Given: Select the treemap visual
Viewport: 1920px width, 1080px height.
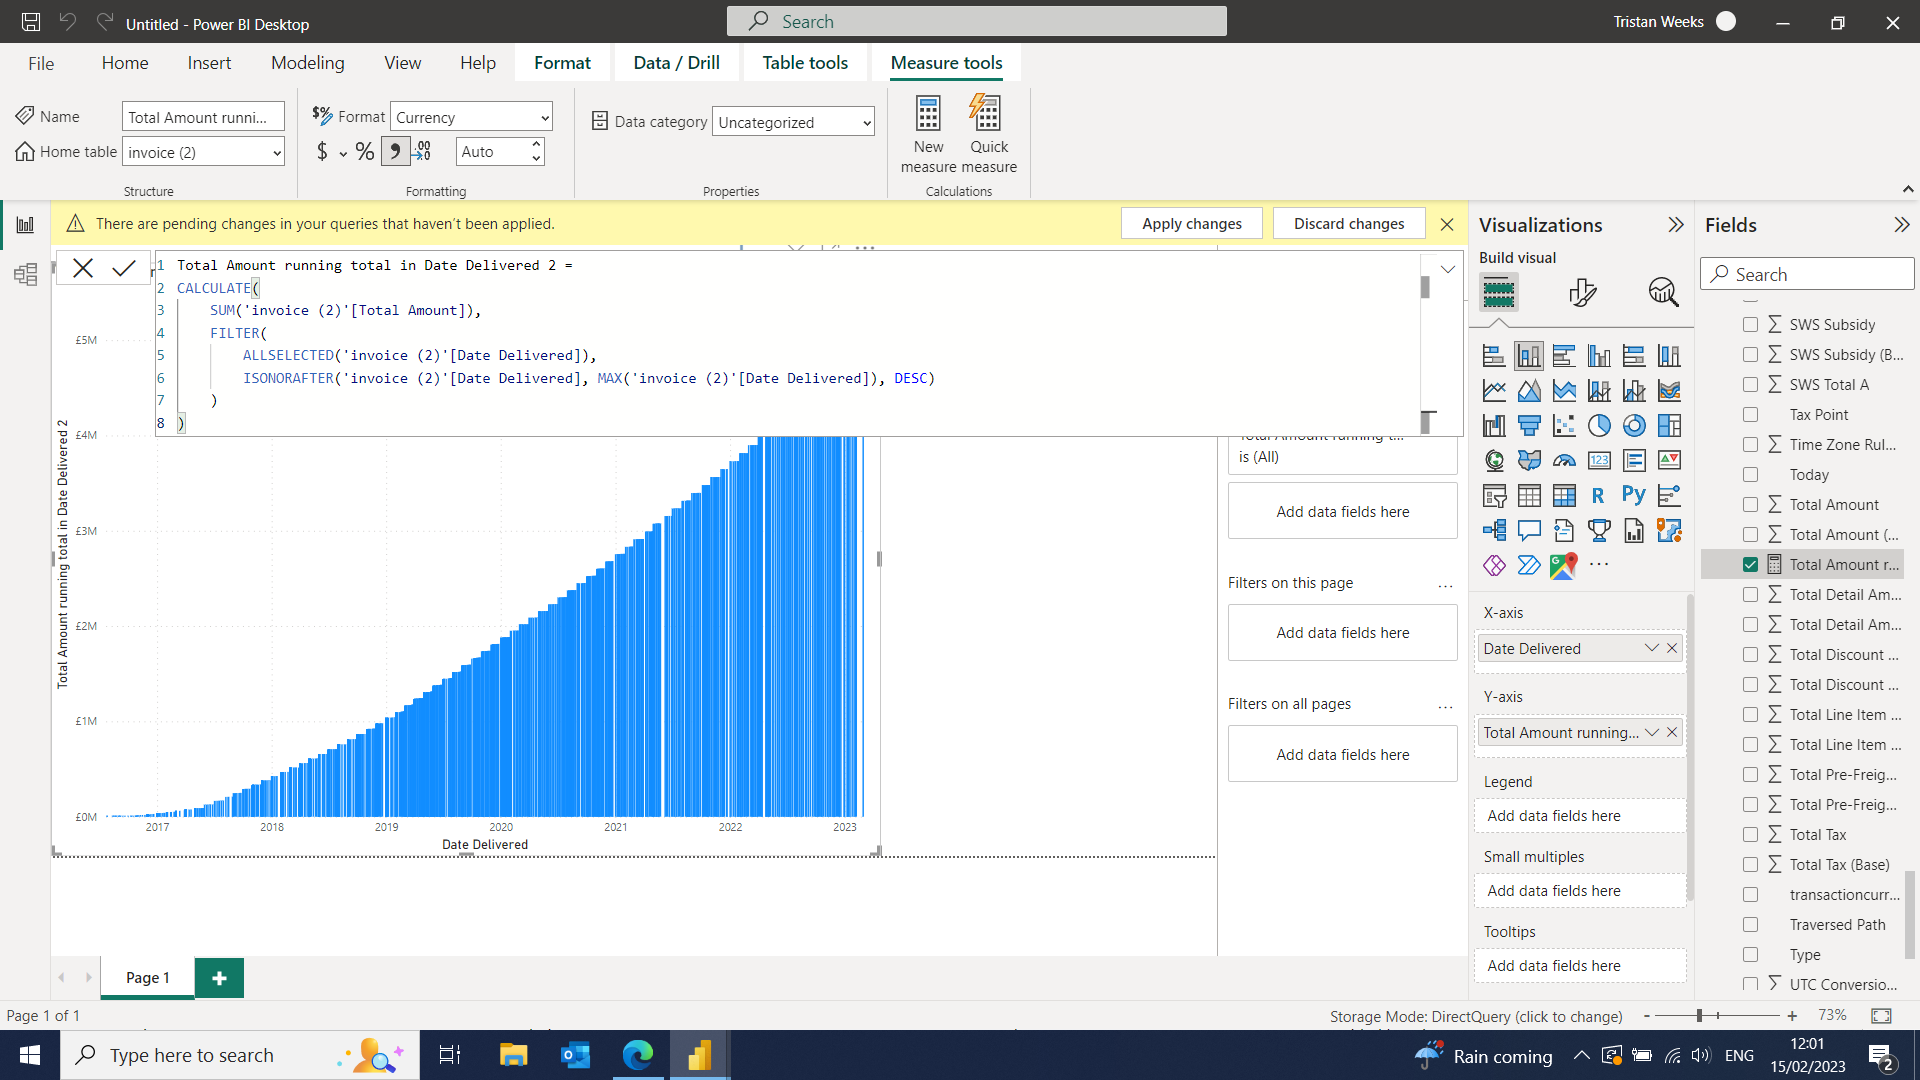Looking at the screenshot, I should pyautogui.click(x=1669, y=426).
